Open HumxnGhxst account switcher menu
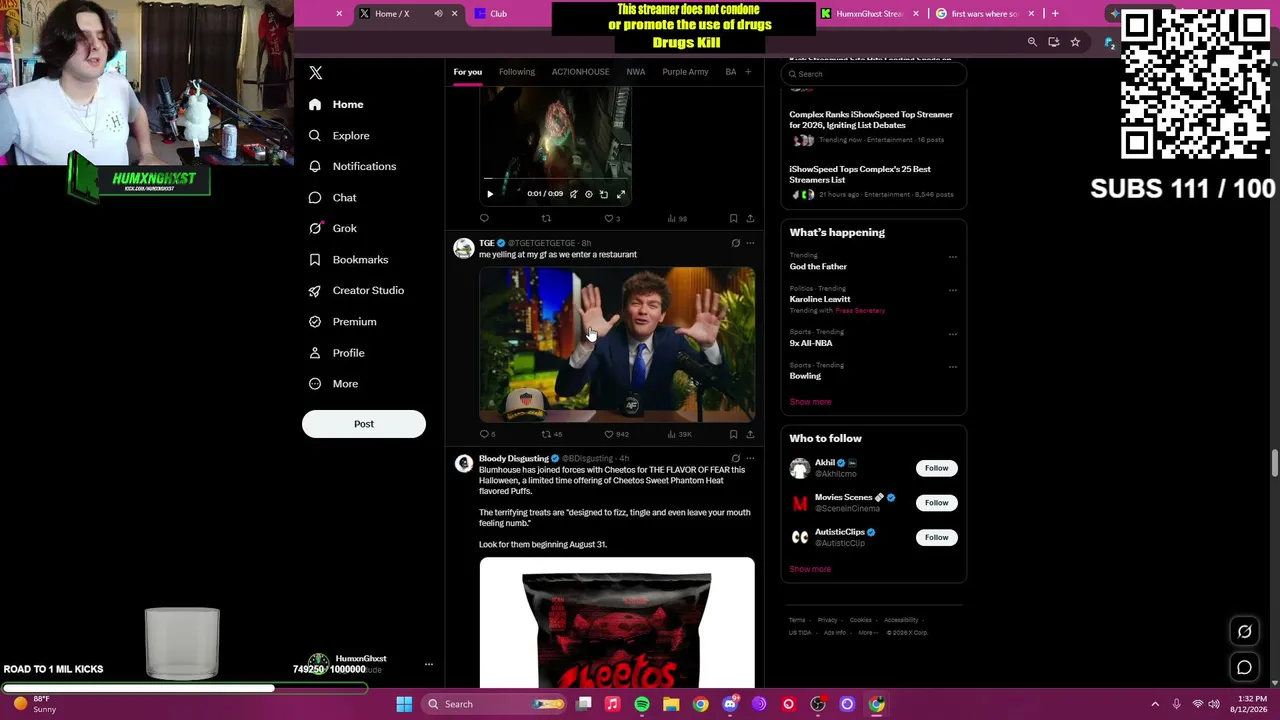The height and width of the screenshot is (720, 1280). tap(428, 664)
